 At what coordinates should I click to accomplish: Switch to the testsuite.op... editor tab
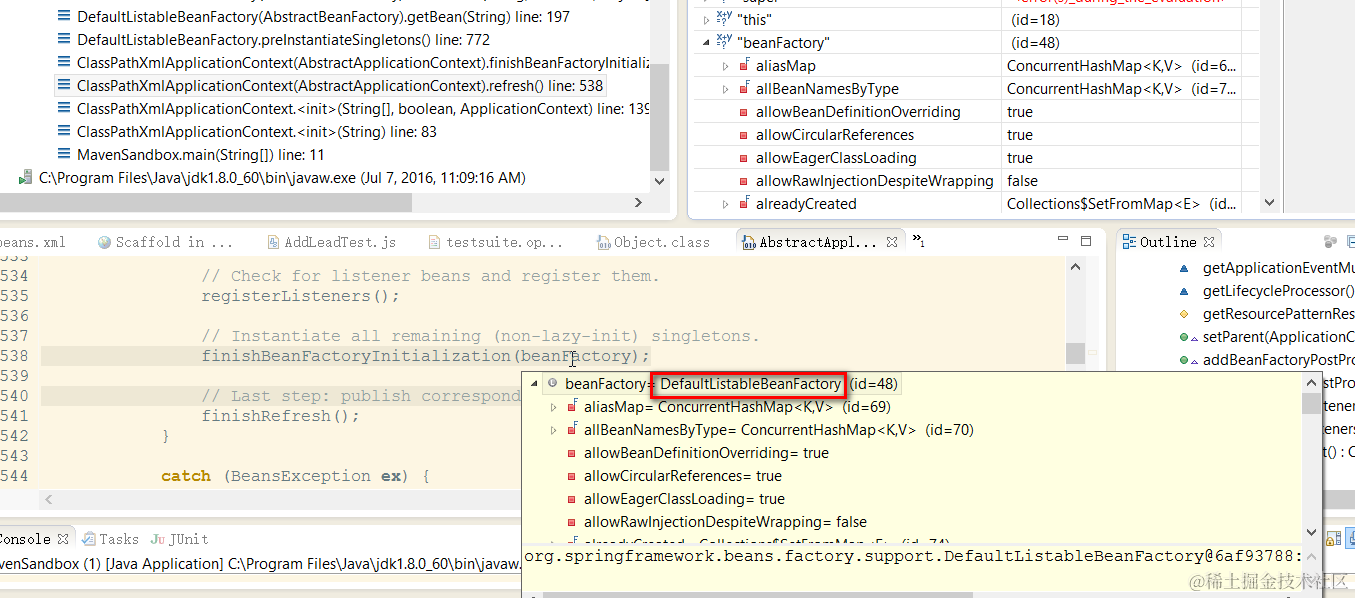494,242
